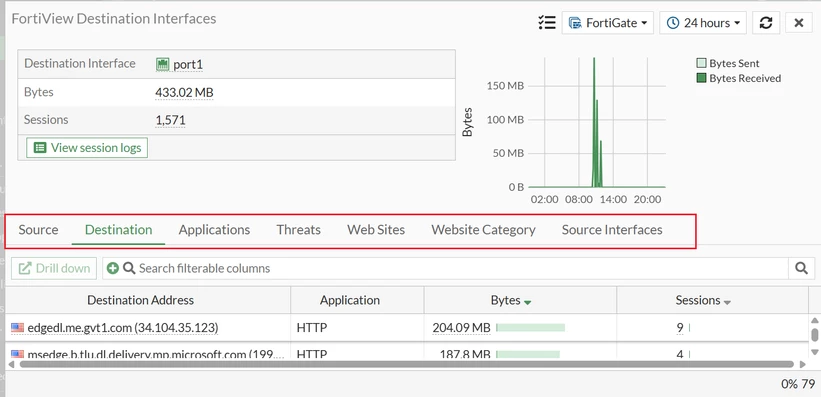Toggle the Bytes Sent legend swatch
The width and height of the screenshot is (821, 397).
[701, 63]
